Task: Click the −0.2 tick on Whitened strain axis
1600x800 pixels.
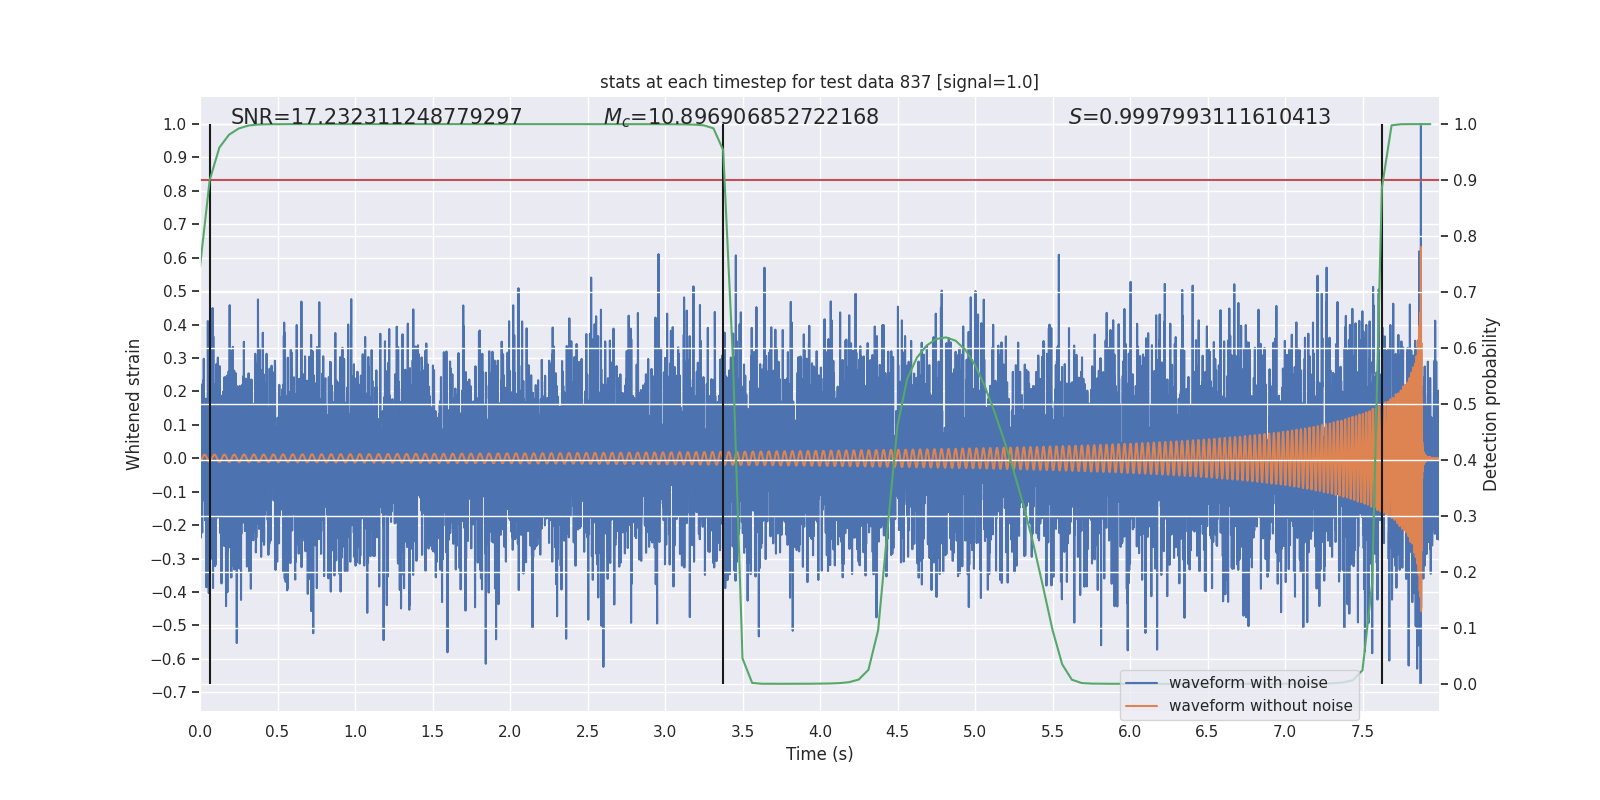Action: click(x=169, y=525)
